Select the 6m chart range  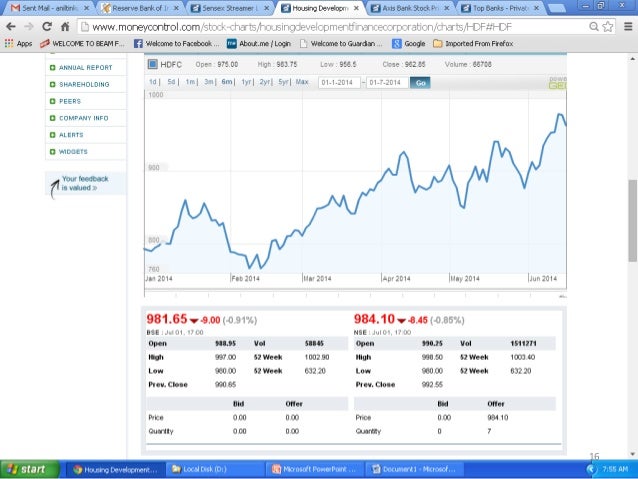click(x=227, y=82)
